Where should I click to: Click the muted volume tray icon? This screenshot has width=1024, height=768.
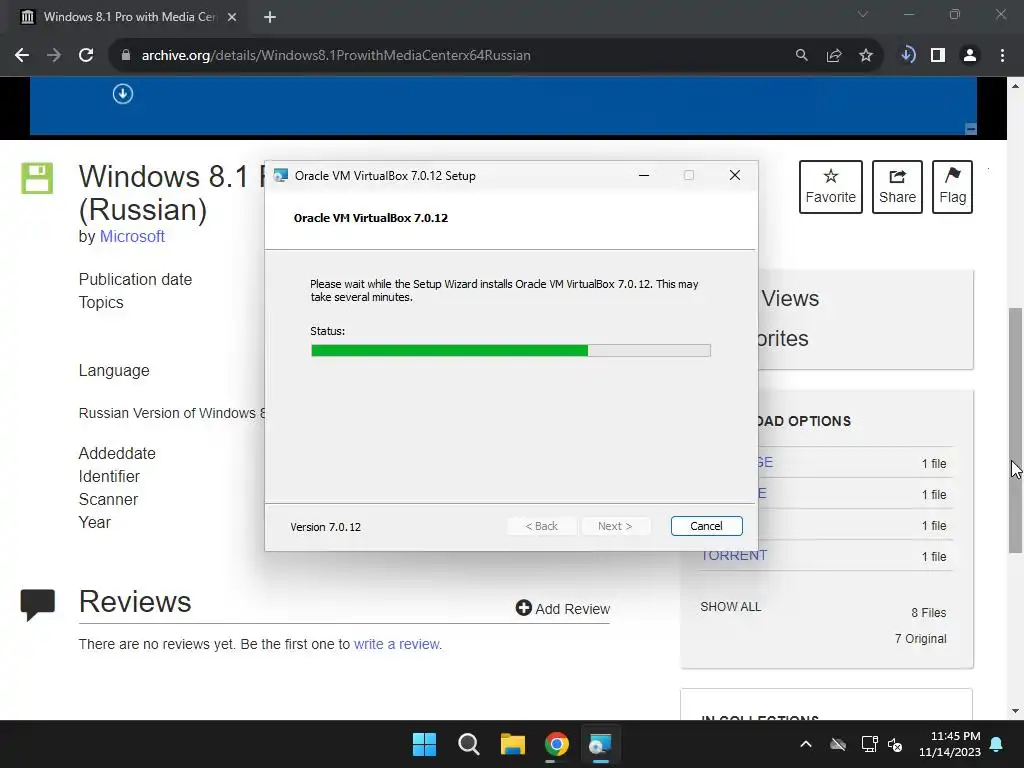(895, 744)
